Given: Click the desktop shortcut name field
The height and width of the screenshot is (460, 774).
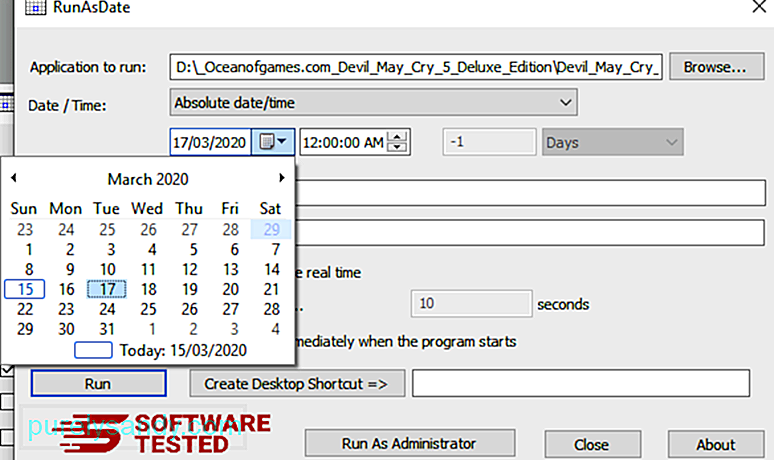Looking at the screenshot, I should [581, 383].
